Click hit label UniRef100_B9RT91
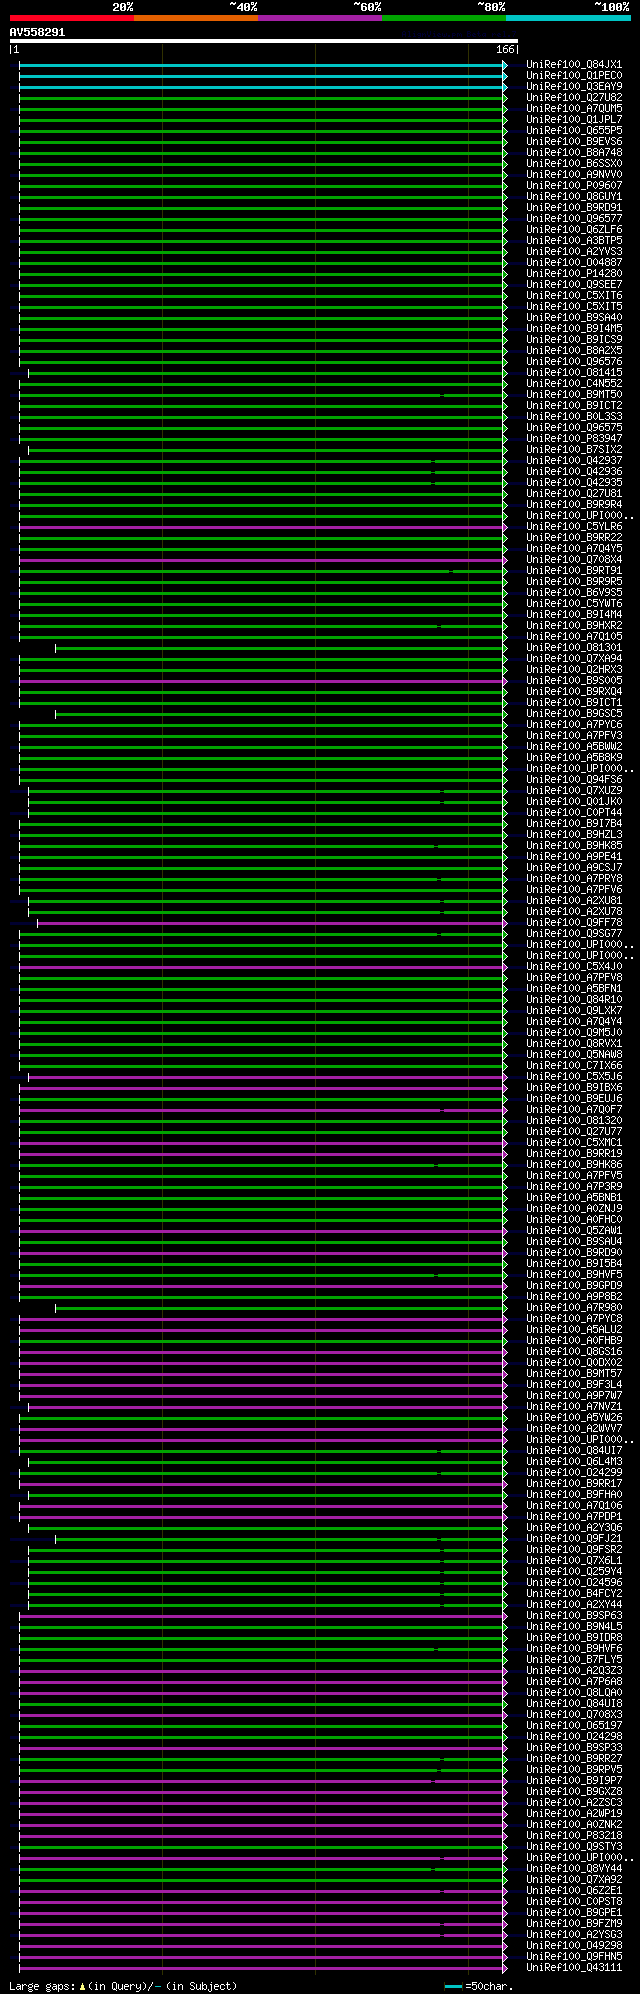640x1994 pixels. (574, 571)
